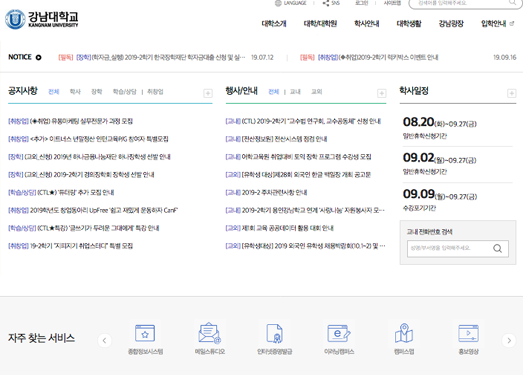
Task: Open the 전산시스템 점검 안내 notice
Action: [276, 139]
